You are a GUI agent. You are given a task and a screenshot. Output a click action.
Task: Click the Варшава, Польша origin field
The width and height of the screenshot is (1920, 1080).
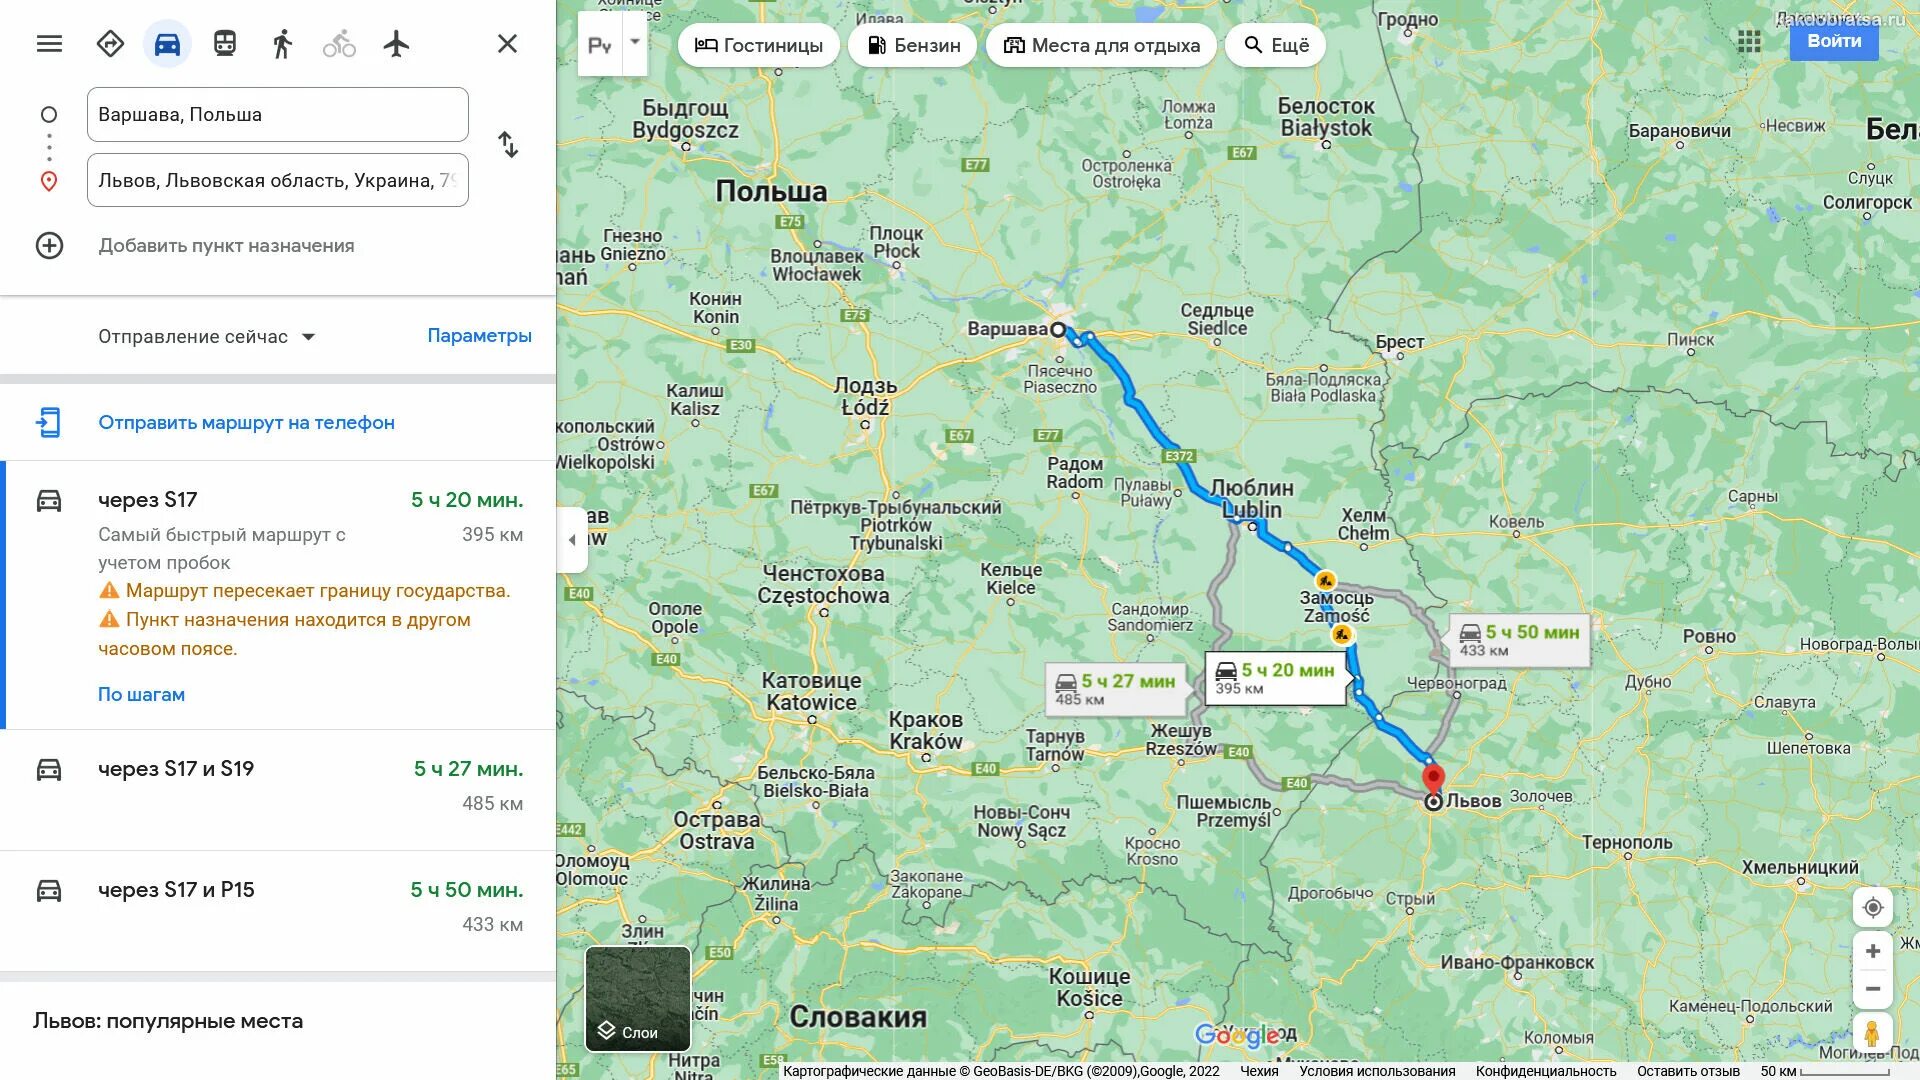tap(278, 114)
